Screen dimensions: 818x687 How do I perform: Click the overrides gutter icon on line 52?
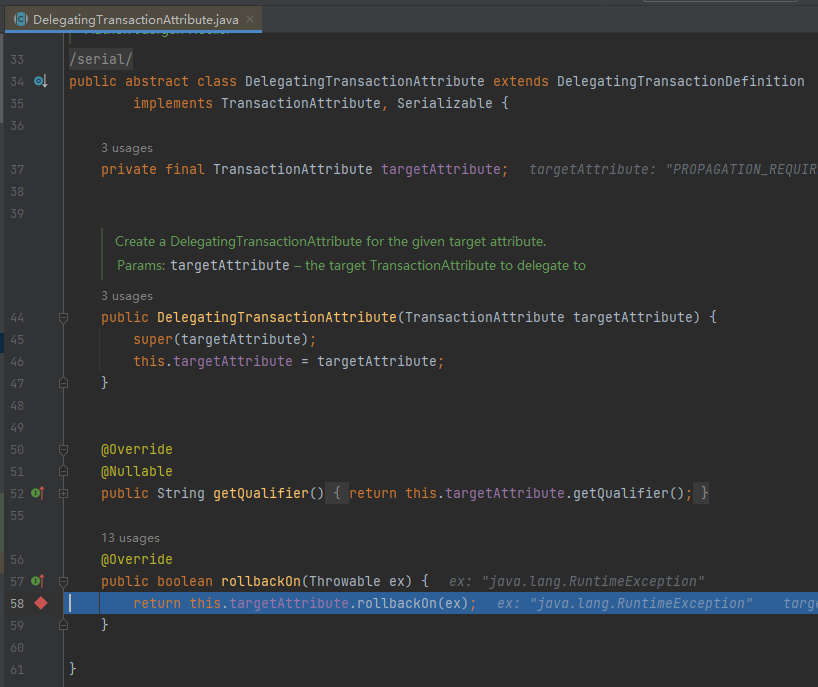(x=38, y=493)
